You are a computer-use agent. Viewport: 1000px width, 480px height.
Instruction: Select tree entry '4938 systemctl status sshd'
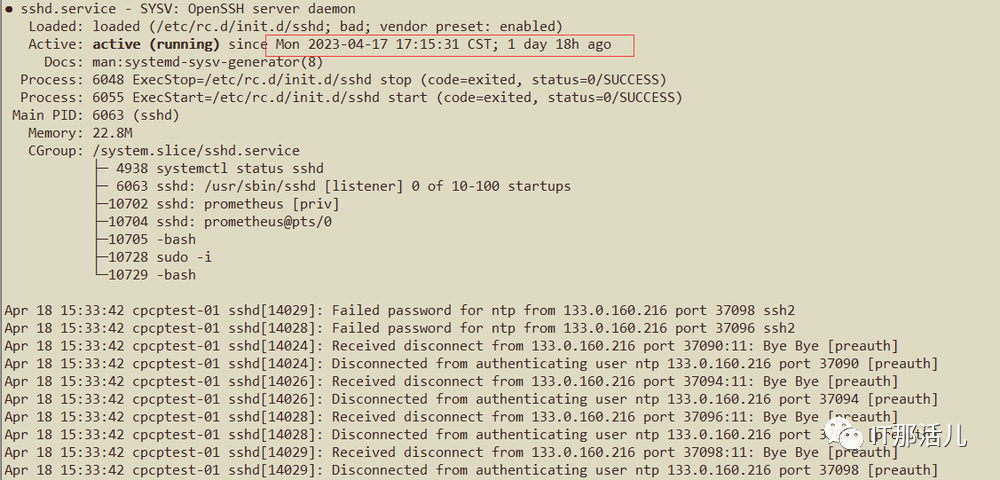(220, 168)
